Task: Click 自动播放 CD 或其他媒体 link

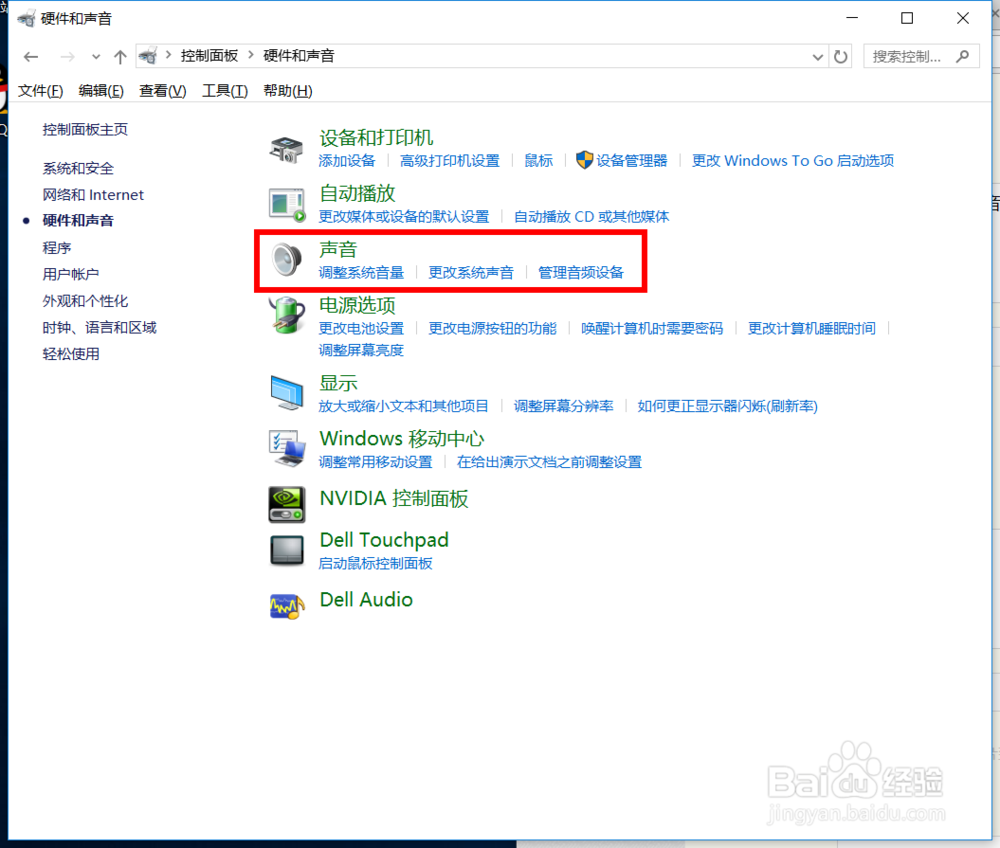Action: [591, 217]
